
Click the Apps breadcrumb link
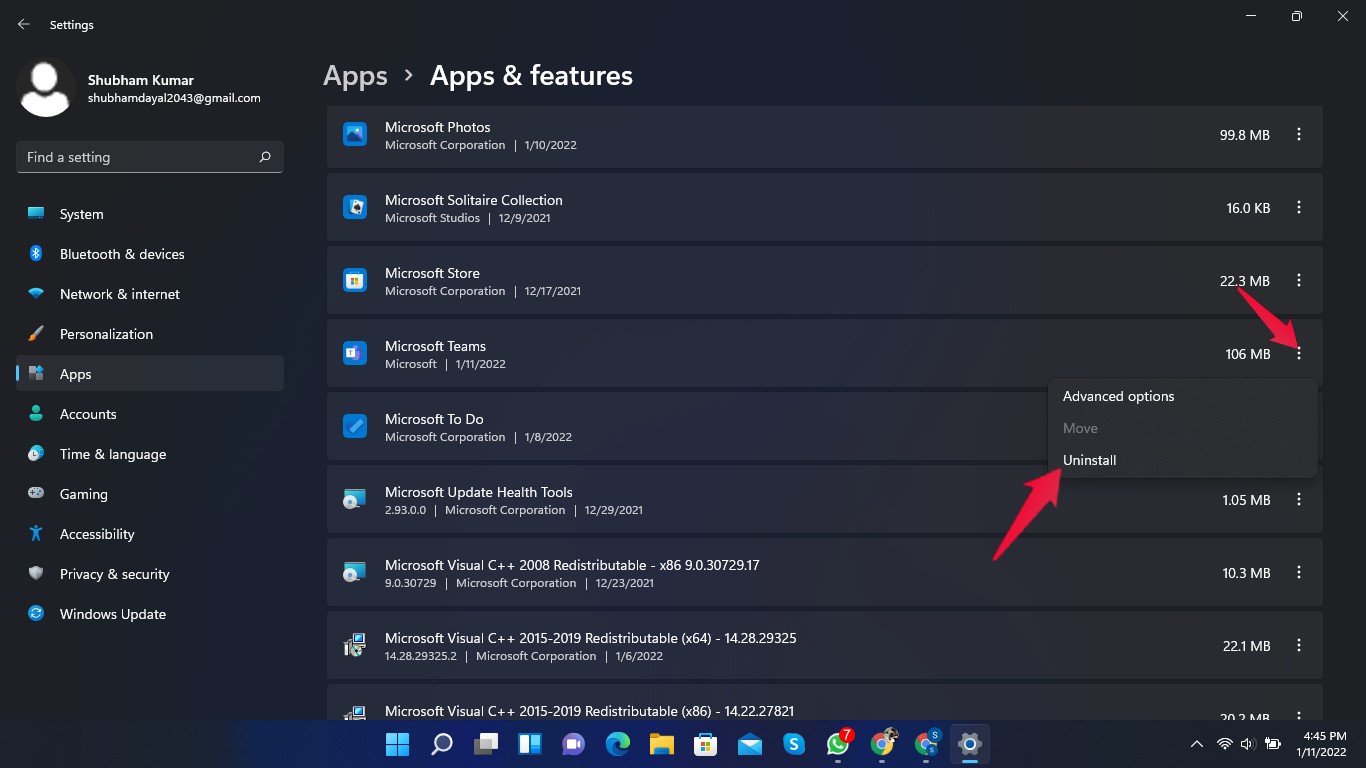pyautogui.click(x=355, y=76)
